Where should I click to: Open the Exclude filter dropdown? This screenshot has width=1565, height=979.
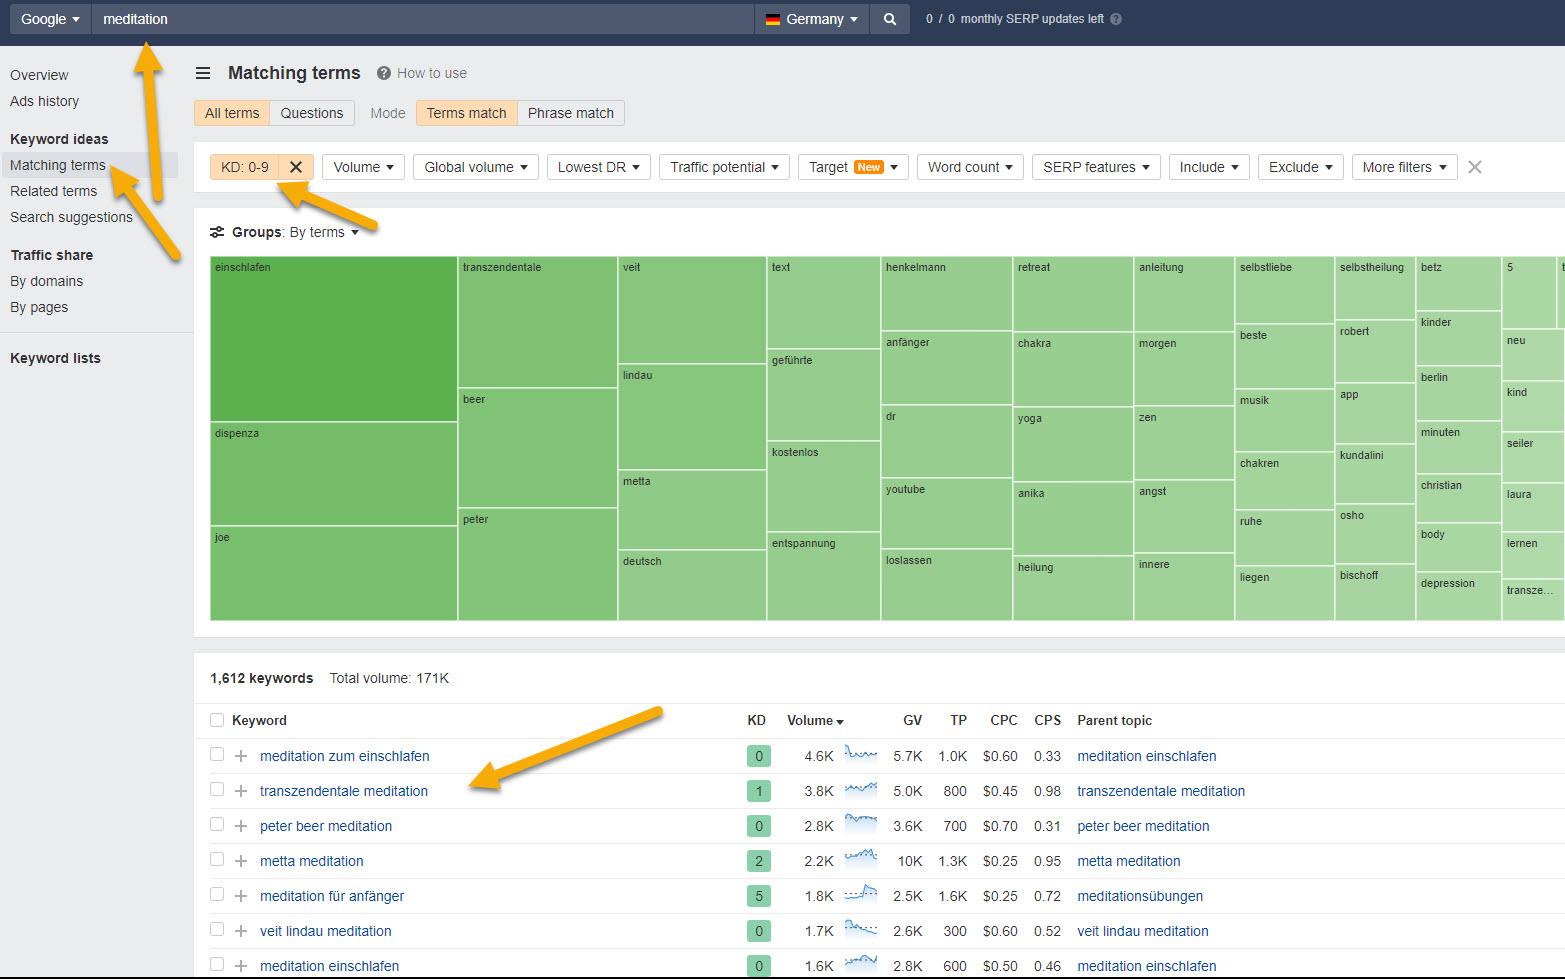pyautogui.click(x=1301, y=167)
